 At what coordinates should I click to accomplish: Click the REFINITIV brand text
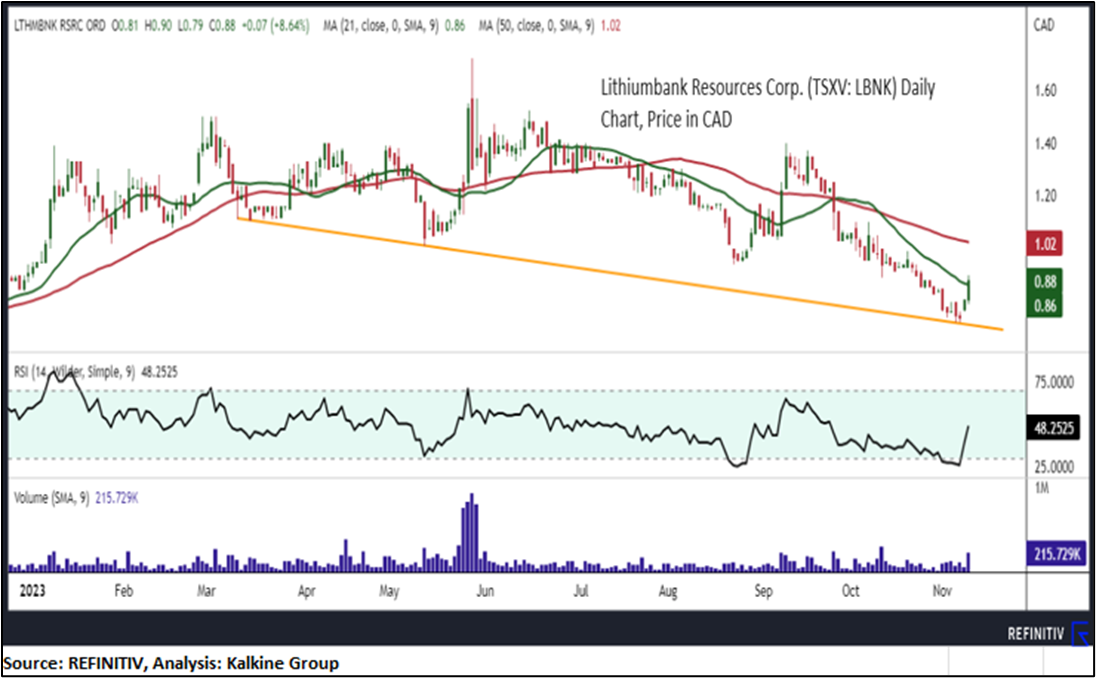click(1035, 634)
